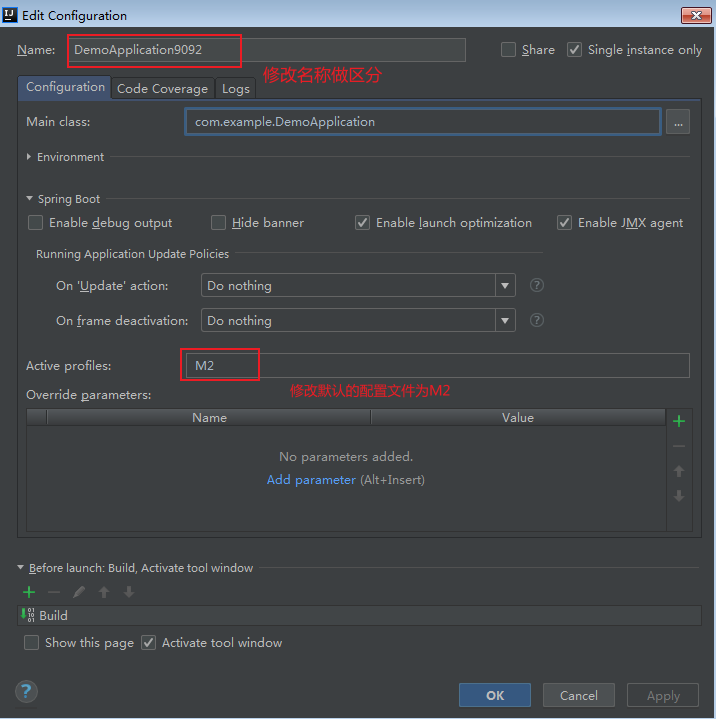Image resolution: width=716 pixels, height=719 pixels.
Task: Click the move down arrow beside parameters table
Action: [x=679, y=496]
